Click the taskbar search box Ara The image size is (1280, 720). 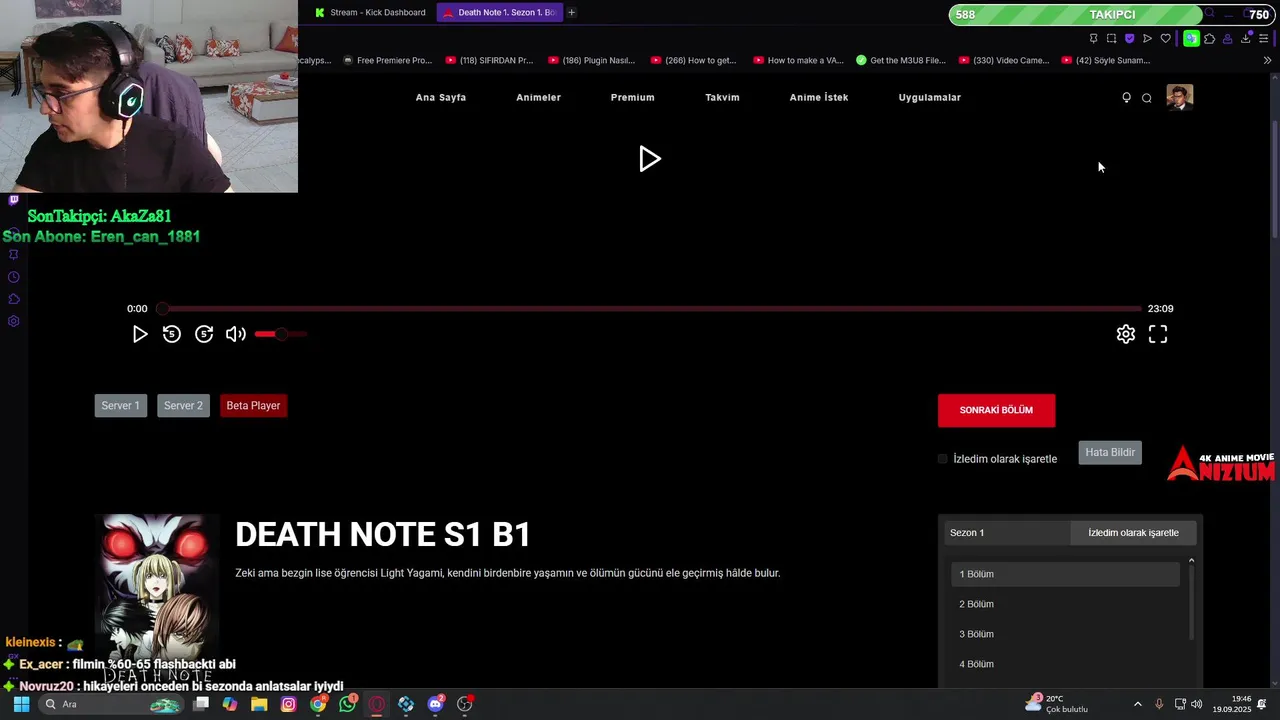112,704
